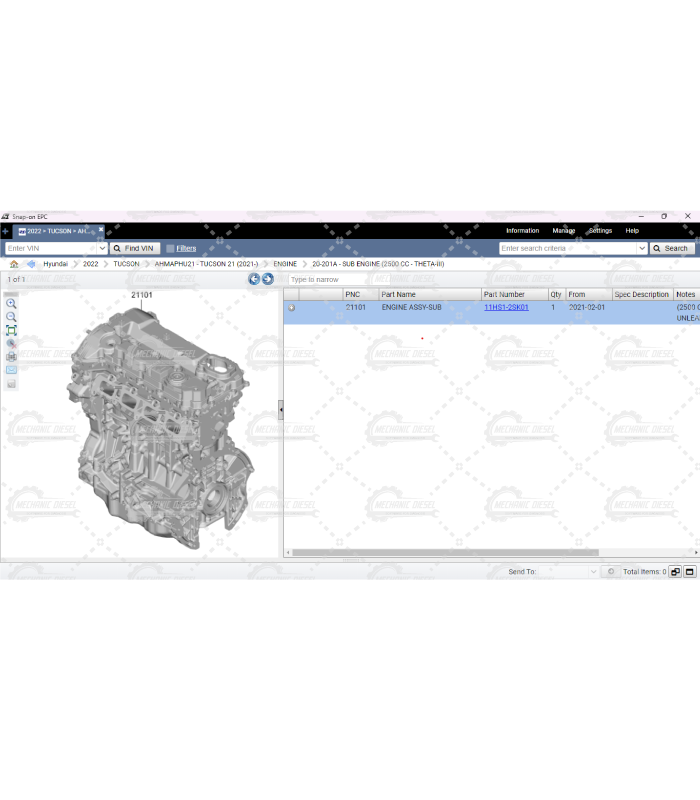Open part number 11HS1-2SK01 link
This screenshot has height=800, width=700.
[x=506, y=308]
